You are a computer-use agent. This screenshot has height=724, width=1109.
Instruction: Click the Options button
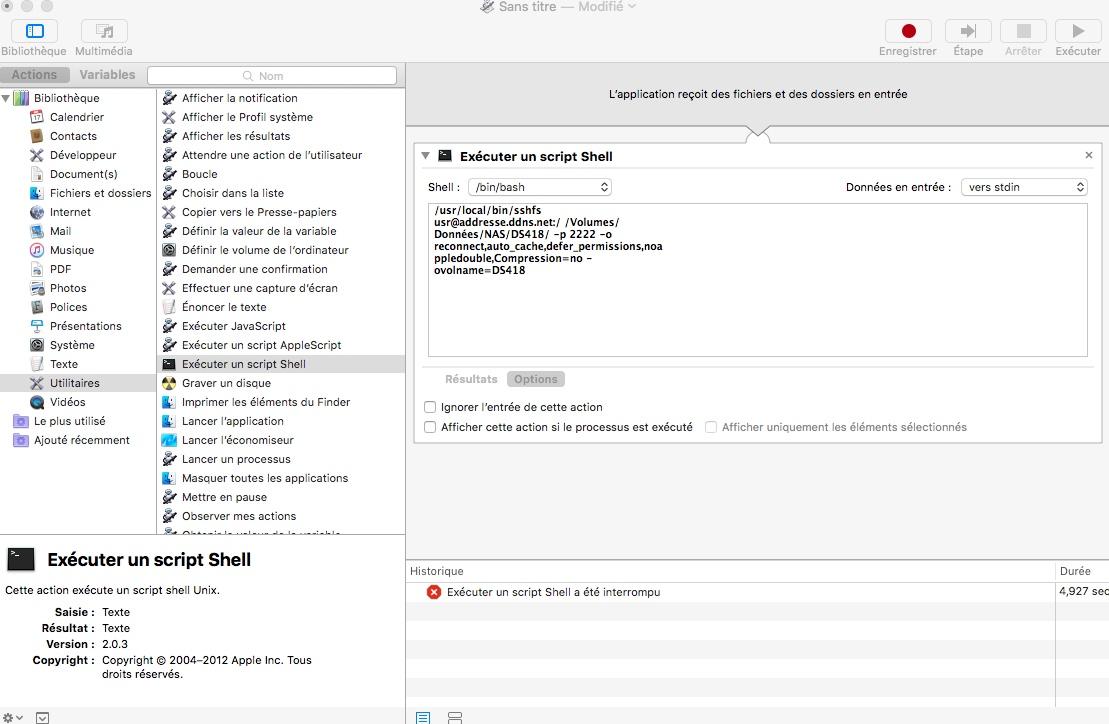(536, 379)
